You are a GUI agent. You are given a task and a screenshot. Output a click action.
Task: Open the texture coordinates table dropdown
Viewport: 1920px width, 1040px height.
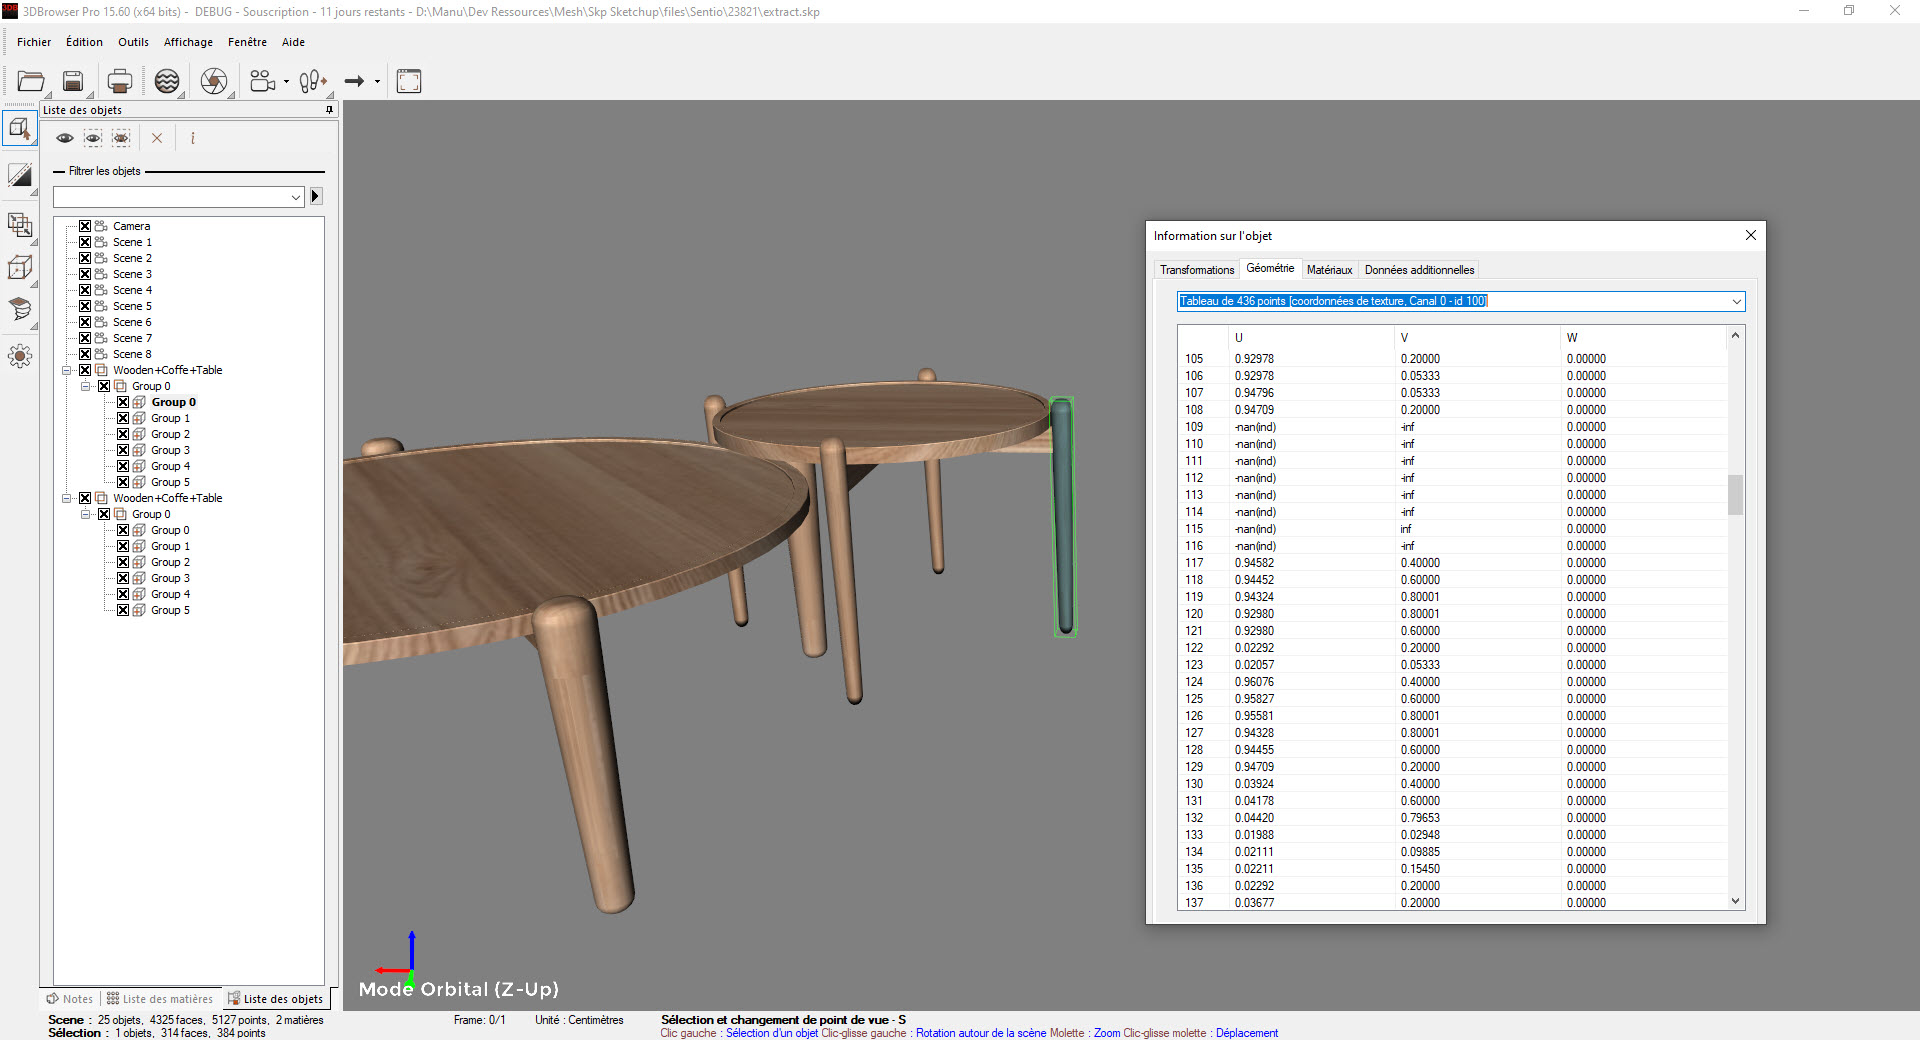point(1736,301)
